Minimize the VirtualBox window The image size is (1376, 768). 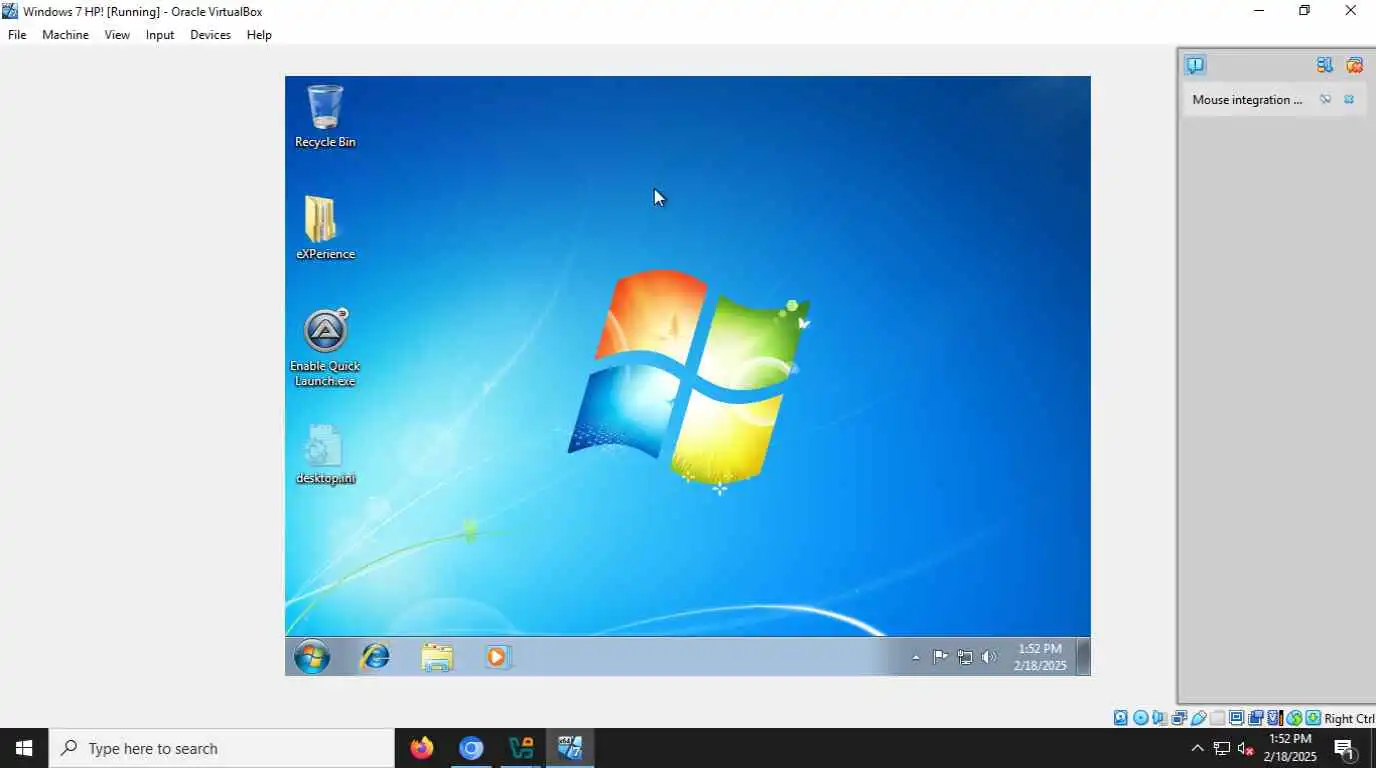(1259, 11)
